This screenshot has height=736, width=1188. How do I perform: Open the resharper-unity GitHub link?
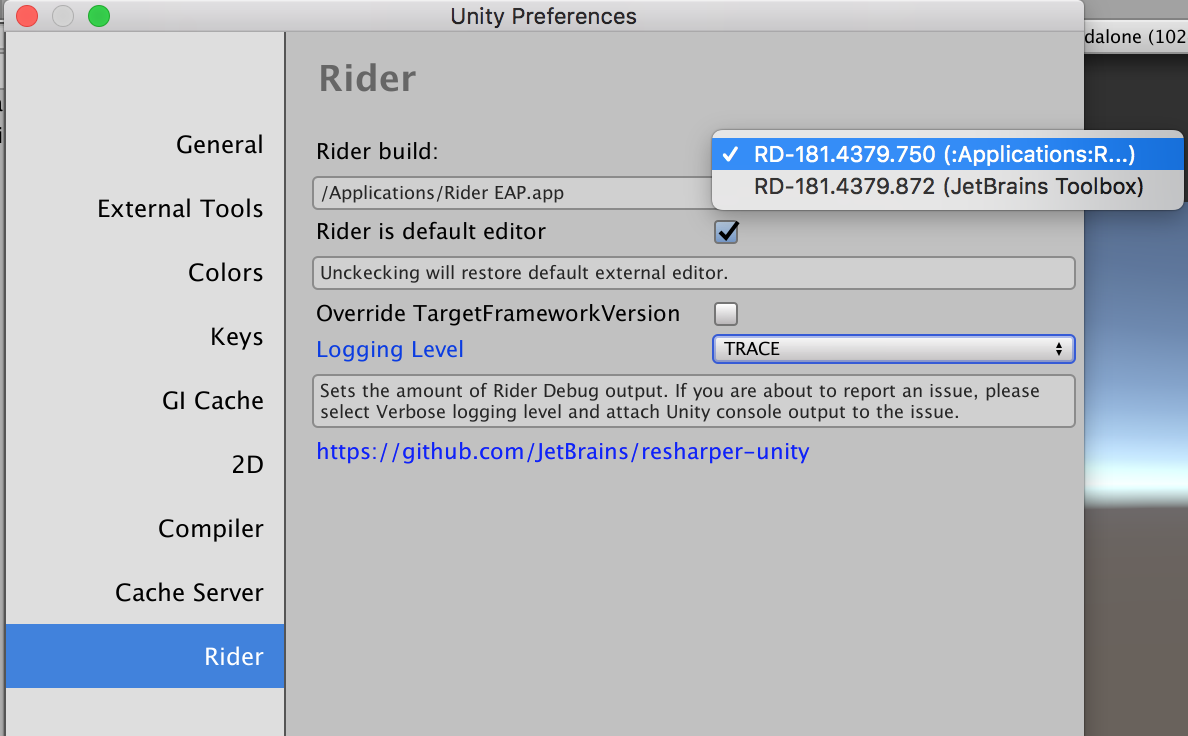(563, 451)
